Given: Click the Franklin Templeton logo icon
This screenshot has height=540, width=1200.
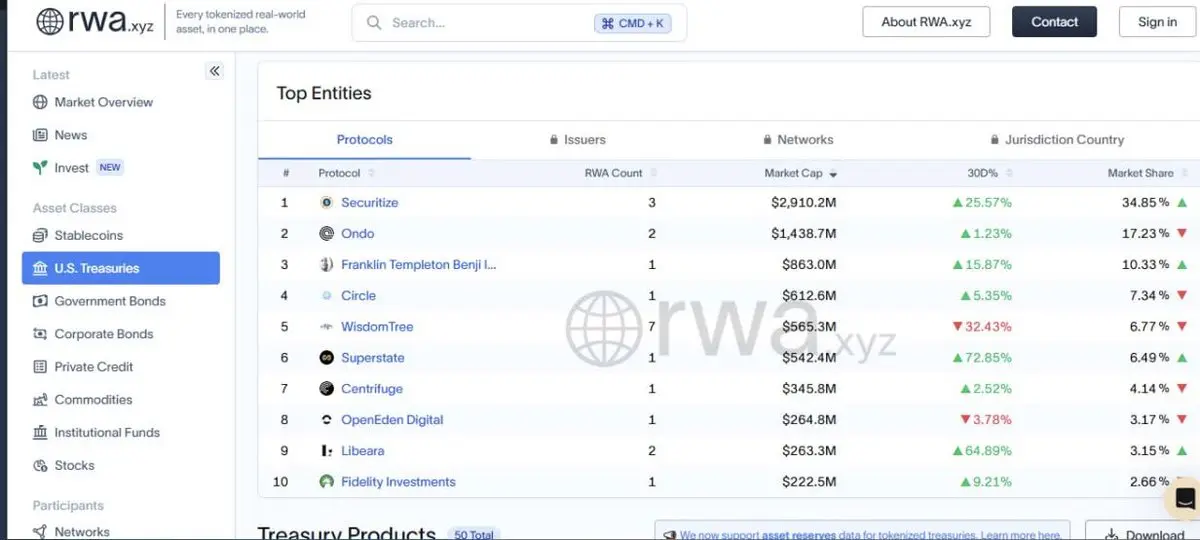Looking at the screenshot, I should coord(326,265).
